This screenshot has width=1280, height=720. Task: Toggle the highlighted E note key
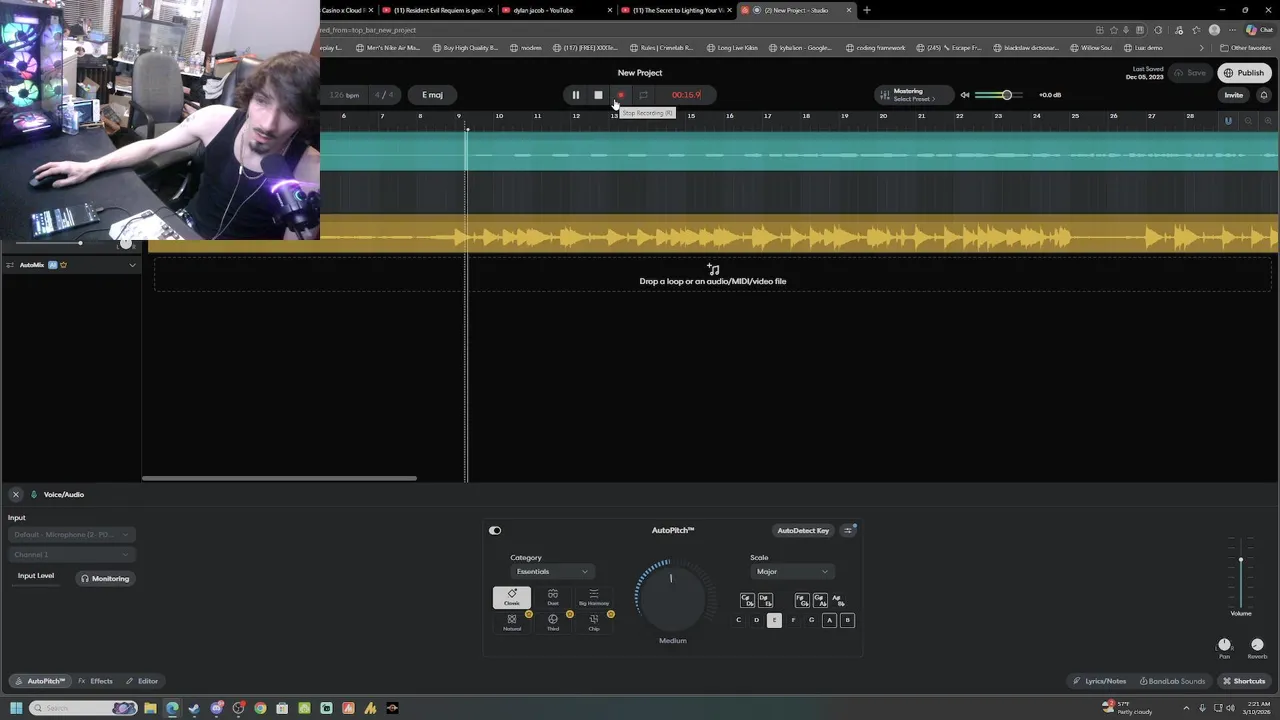point(773,620)
